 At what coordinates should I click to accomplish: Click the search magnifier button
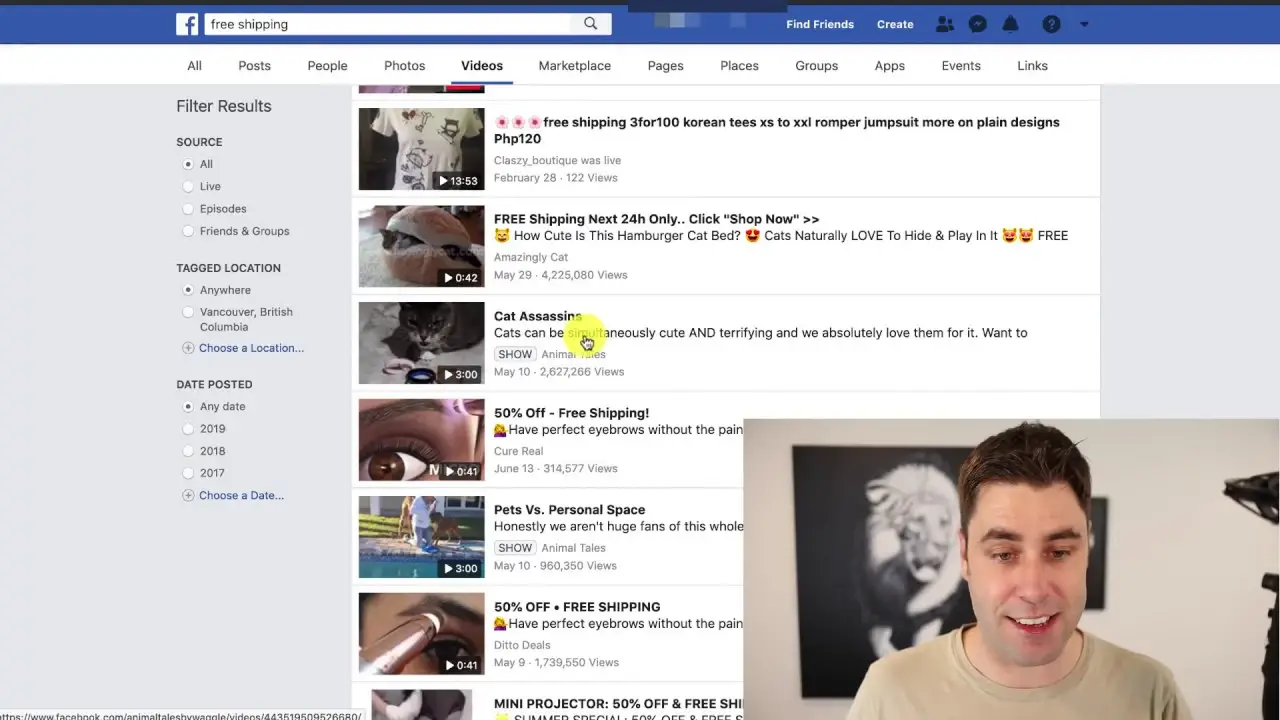(x=590, y=24)
